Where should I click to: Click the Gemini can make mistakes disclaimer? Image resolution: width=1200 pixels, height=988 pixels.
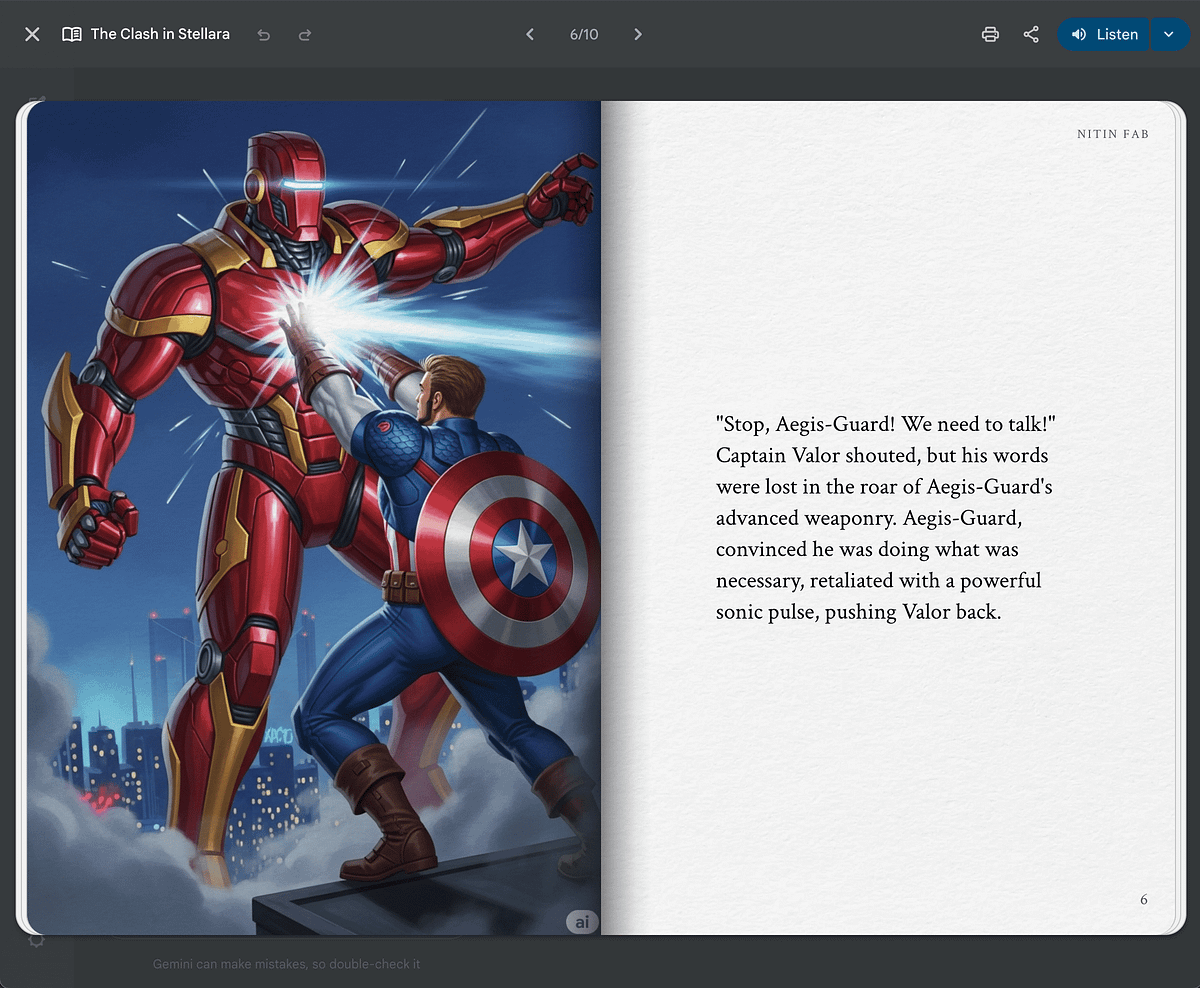[x=288, y=964]
